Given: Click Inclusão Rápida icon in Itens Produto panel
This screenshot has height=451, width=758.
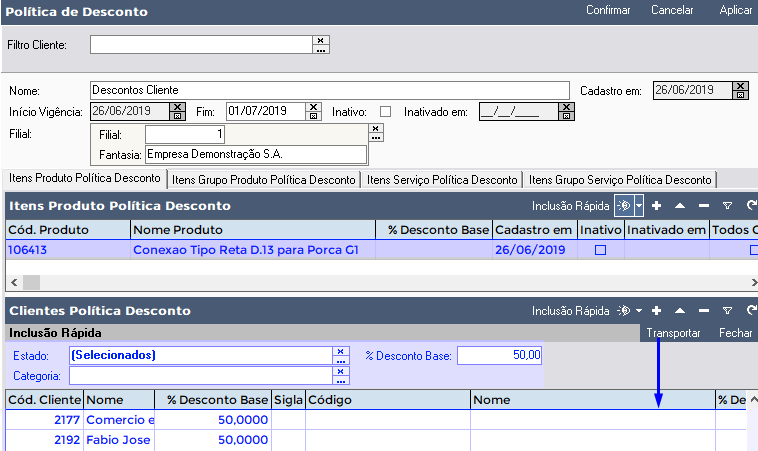Looking at the screenshot, I should (x=624, y=206).
